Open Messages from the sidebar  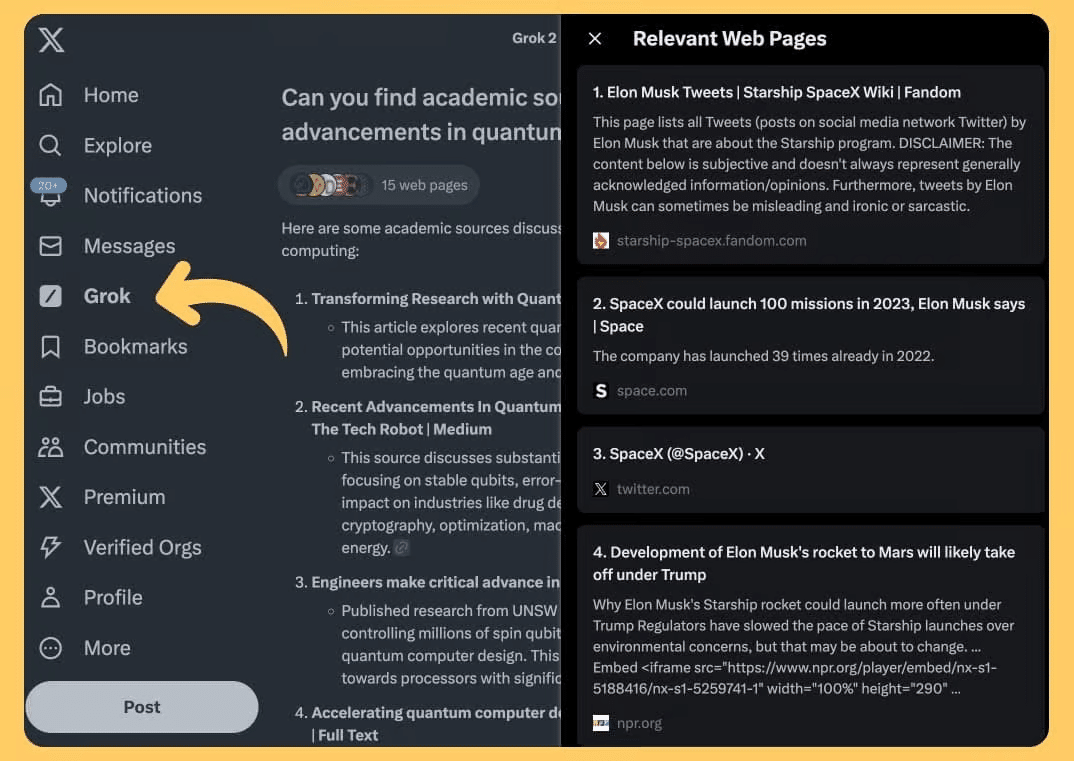pos(129,246)
